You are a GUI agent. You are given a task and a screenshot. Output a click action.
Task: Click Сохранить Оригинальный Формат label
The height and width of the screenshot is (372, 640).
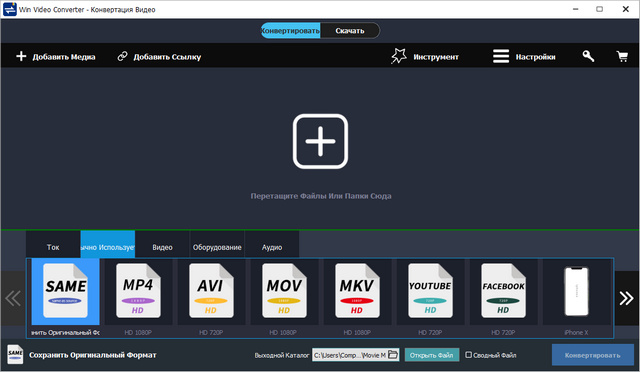93,355
